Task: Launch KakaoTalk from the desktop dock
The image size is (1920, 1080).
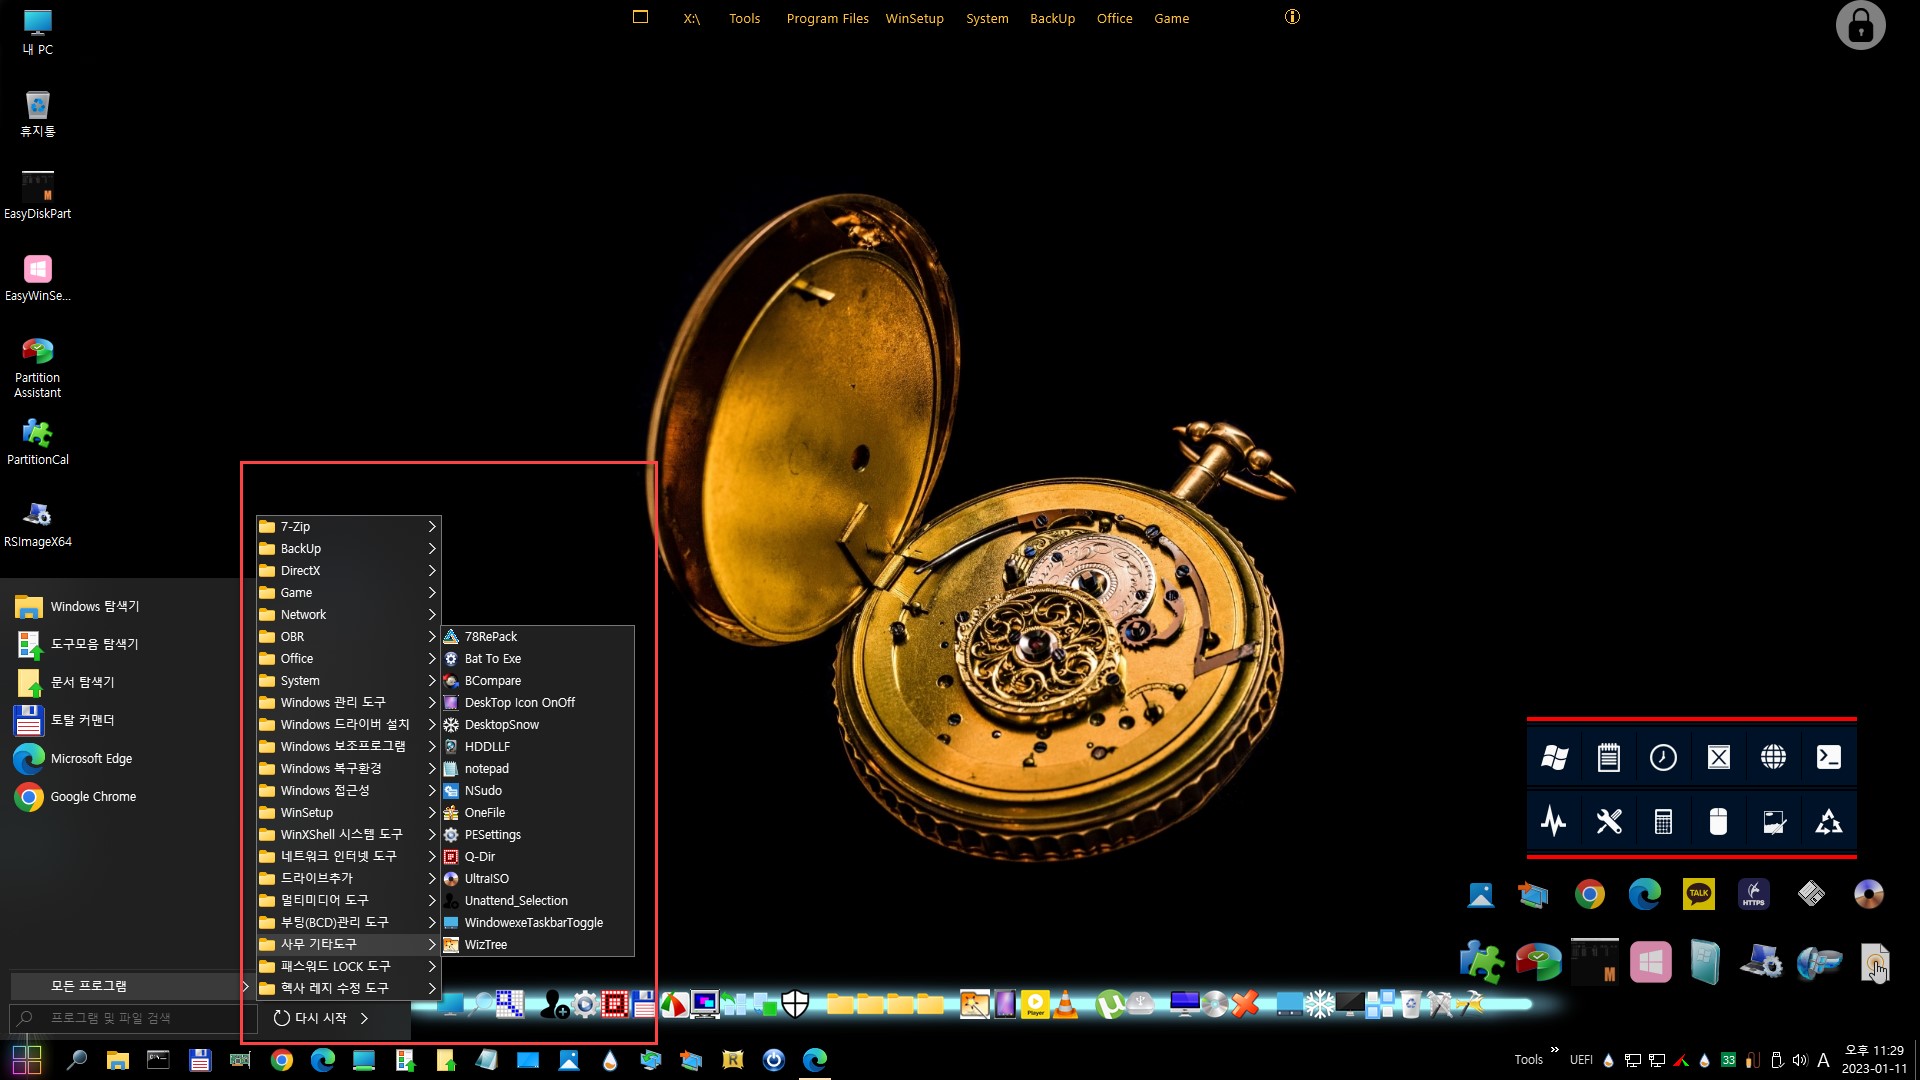Action: pos(1699,894)
